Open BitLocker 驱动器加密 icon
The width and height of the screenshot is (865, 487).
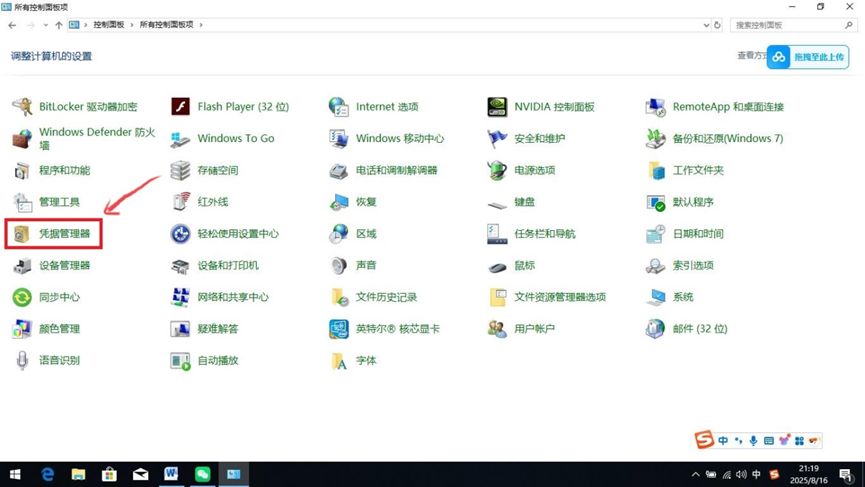tap(23, 106)
